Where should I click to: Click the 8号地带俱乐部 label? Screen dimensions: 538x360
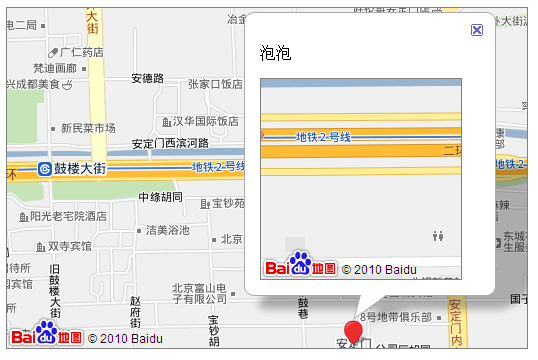click(x=396, y=317)
